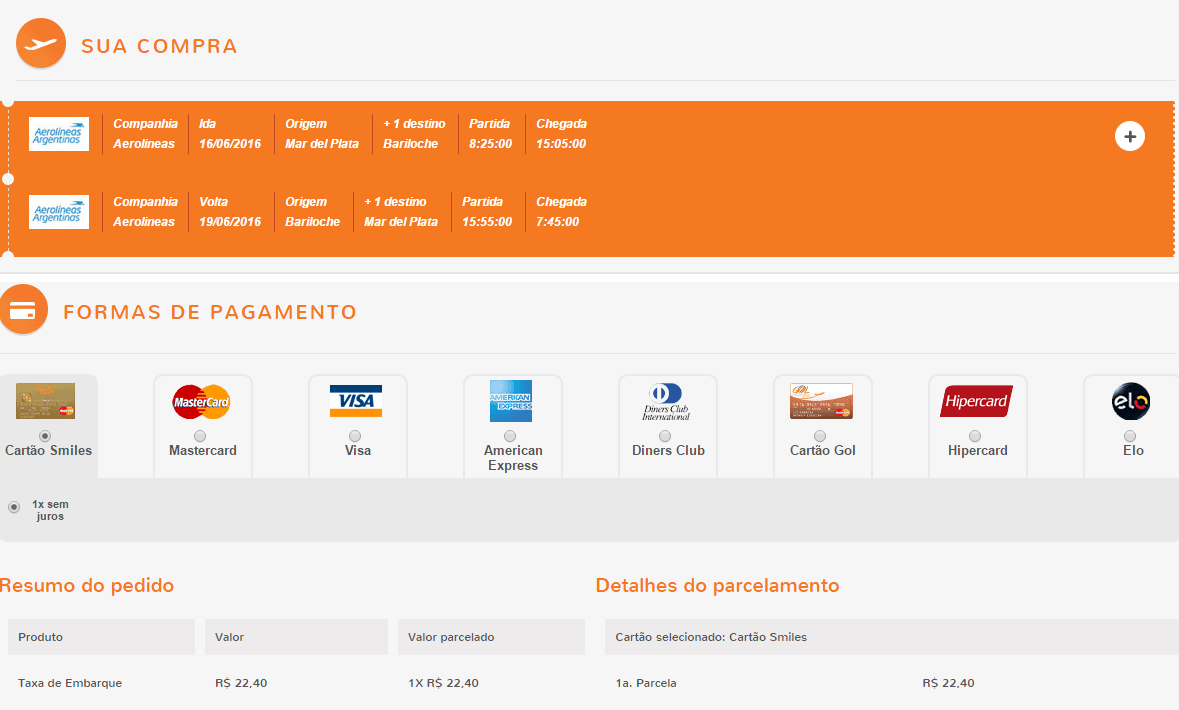
Task: Click arrival time 7:45:00
Action: click(557, 222)
